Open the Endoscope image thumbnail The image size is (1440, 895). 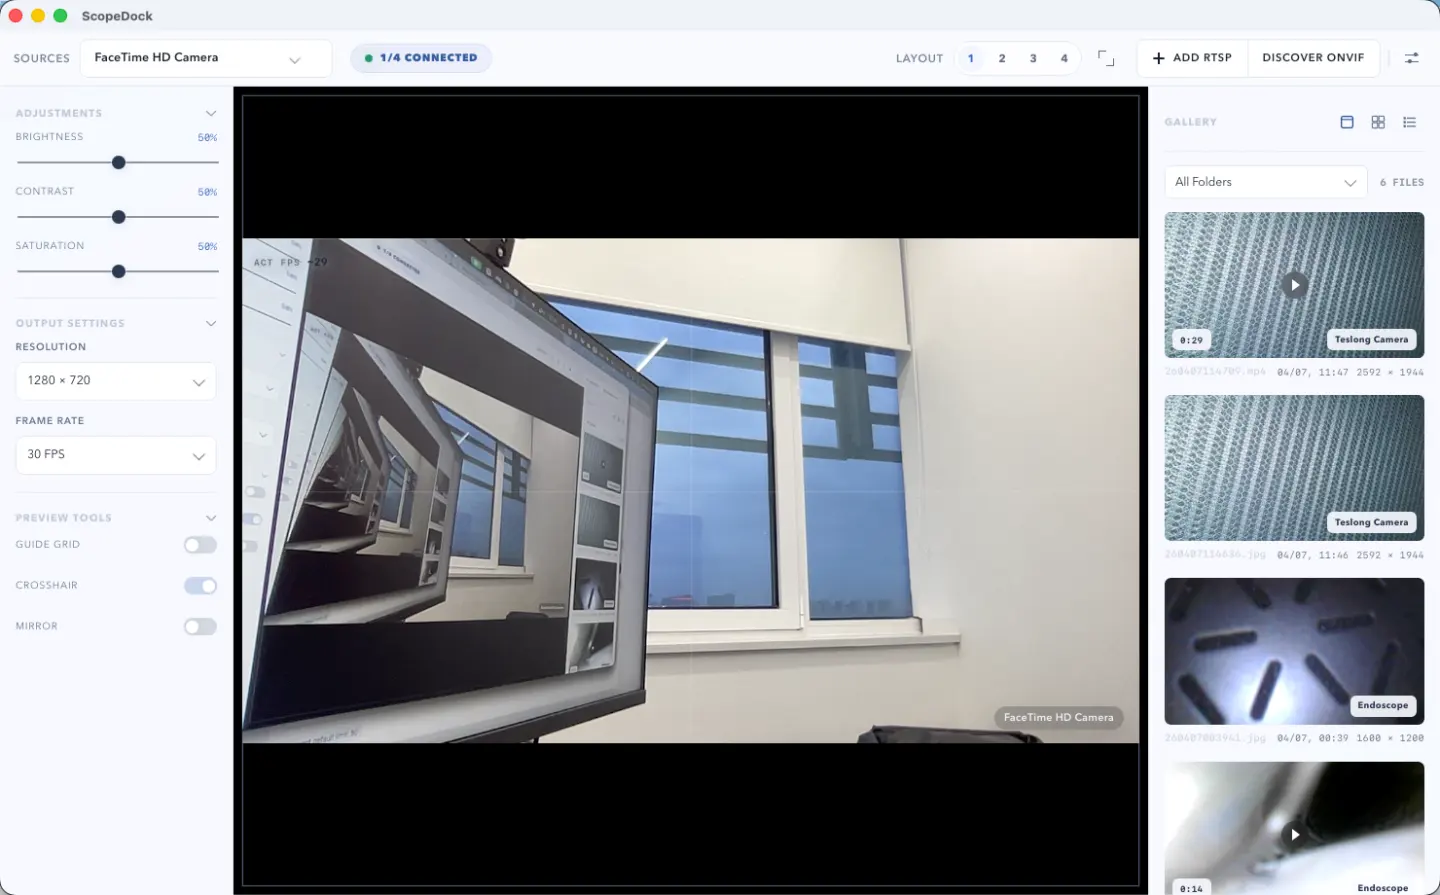click(1294, 651)
